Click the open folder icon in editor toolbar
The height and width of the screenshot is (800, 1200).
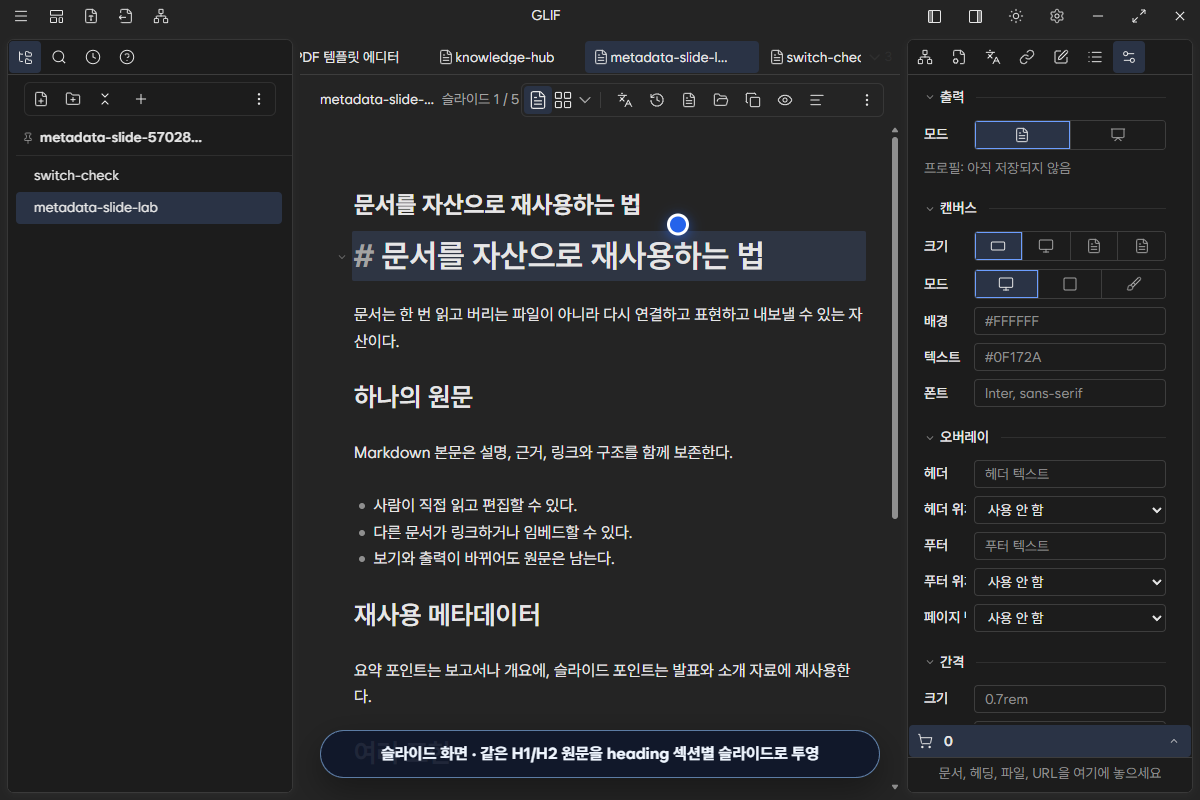(721, 100)
